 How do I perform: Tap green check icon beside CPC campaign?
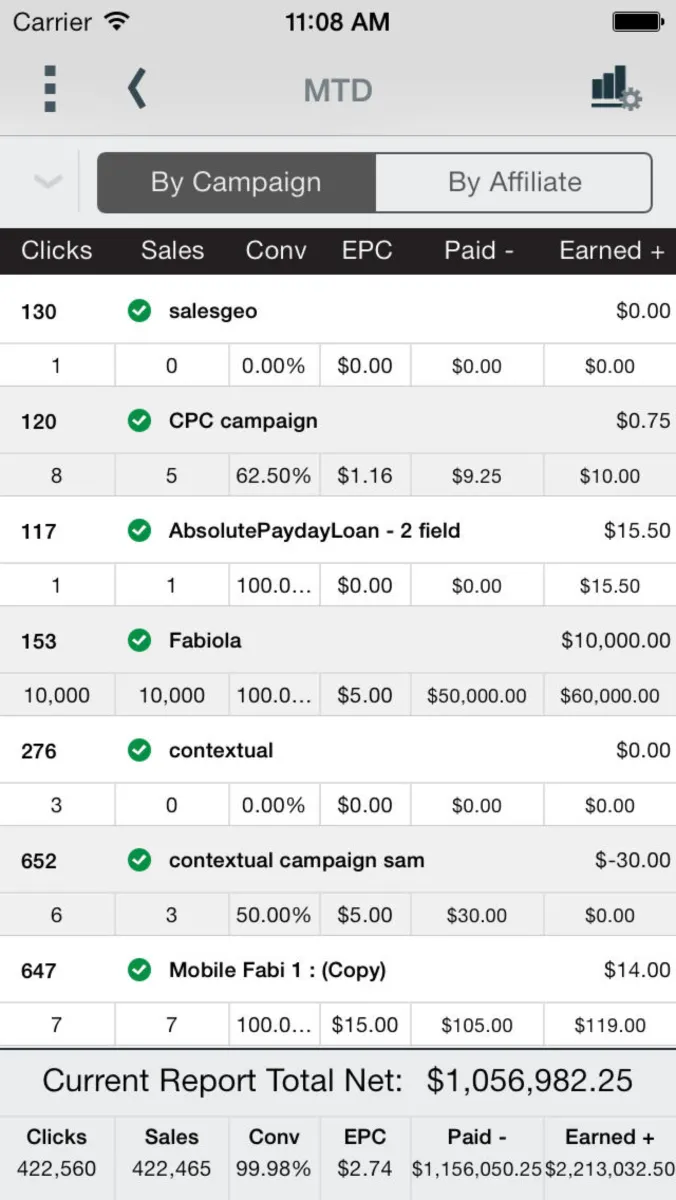tap(139, 421)
